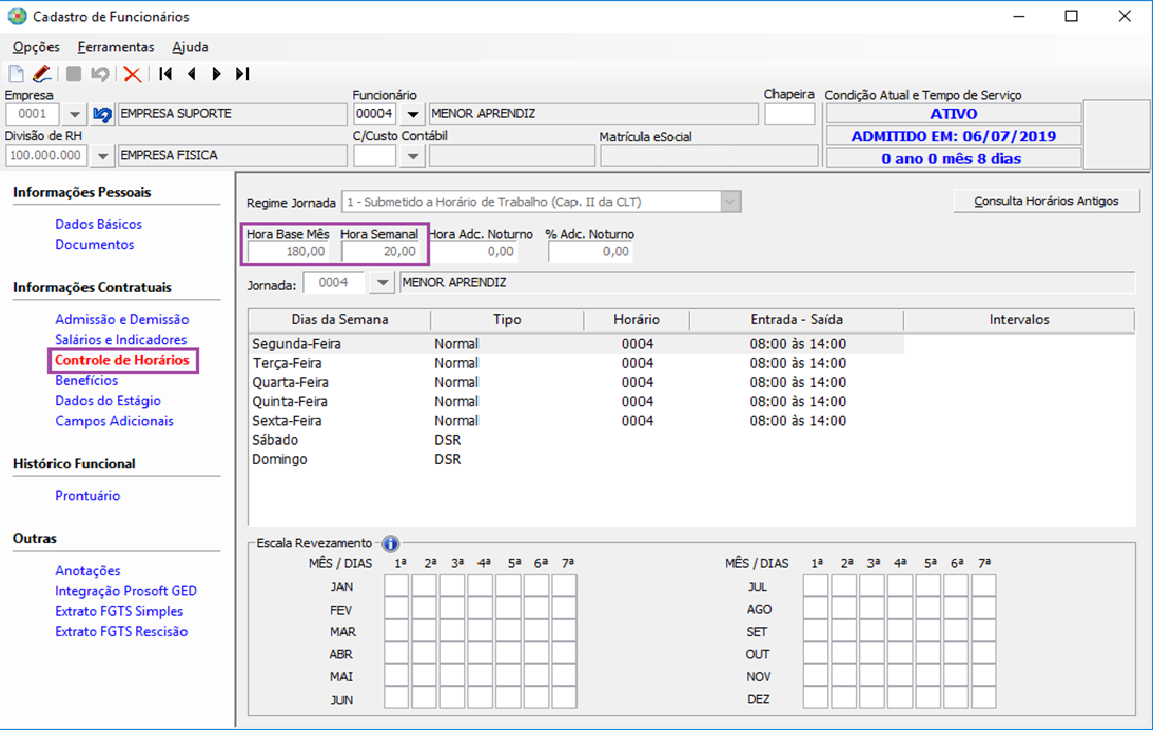1154x730 pixels.
Task: Select the Sábado DSR row
Action: (x=576, y=440)
